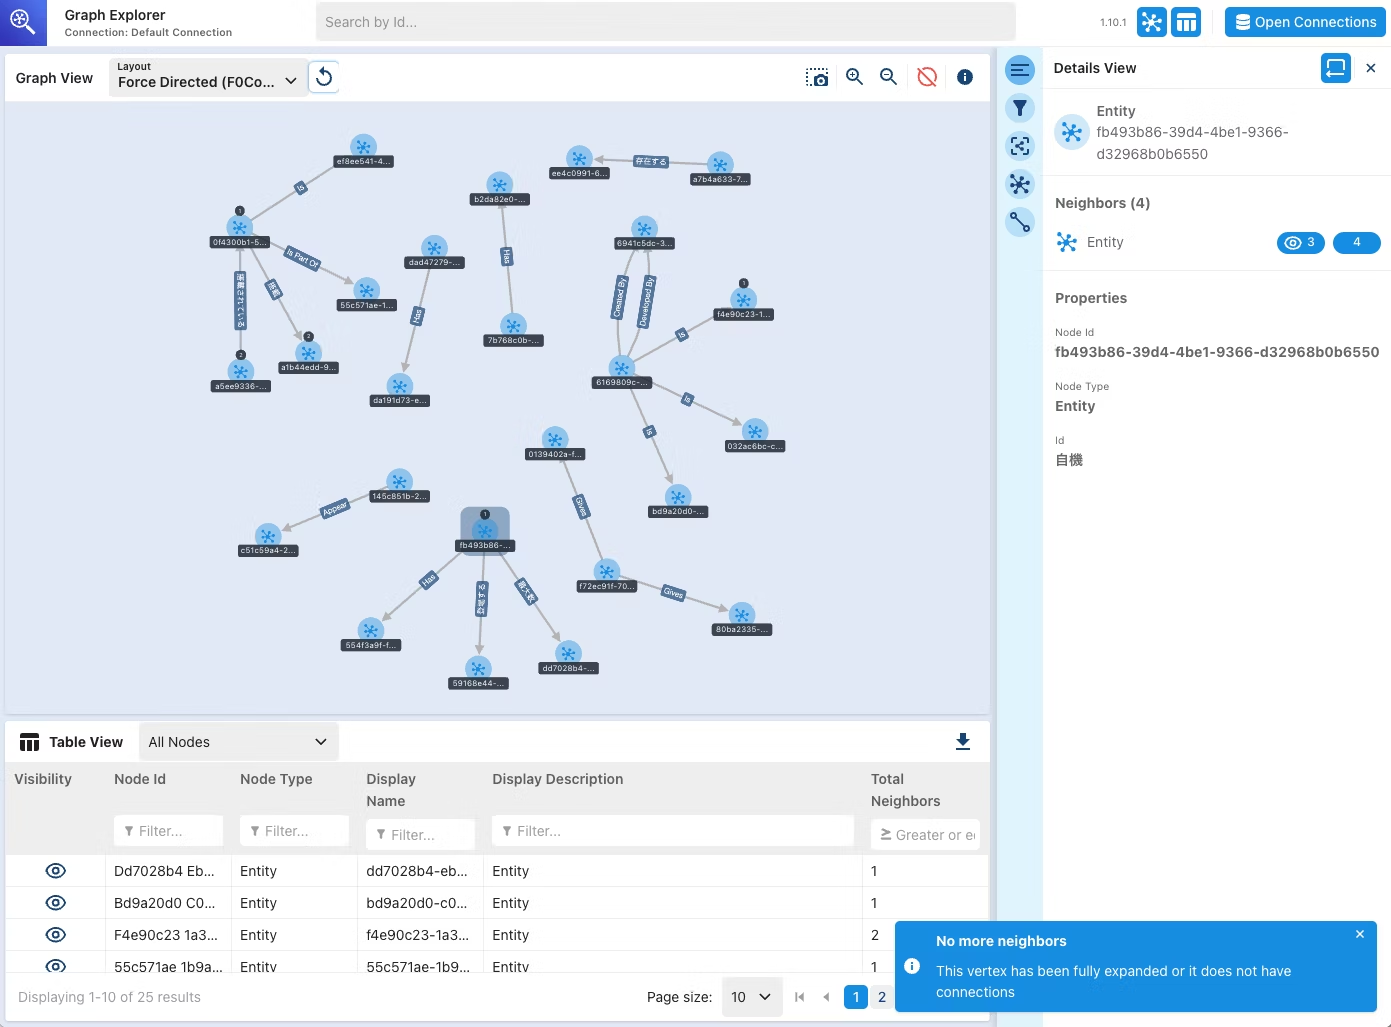1391x1027 pixels.
Task: Click the Appear edge label
Action: tap(335, 508)
